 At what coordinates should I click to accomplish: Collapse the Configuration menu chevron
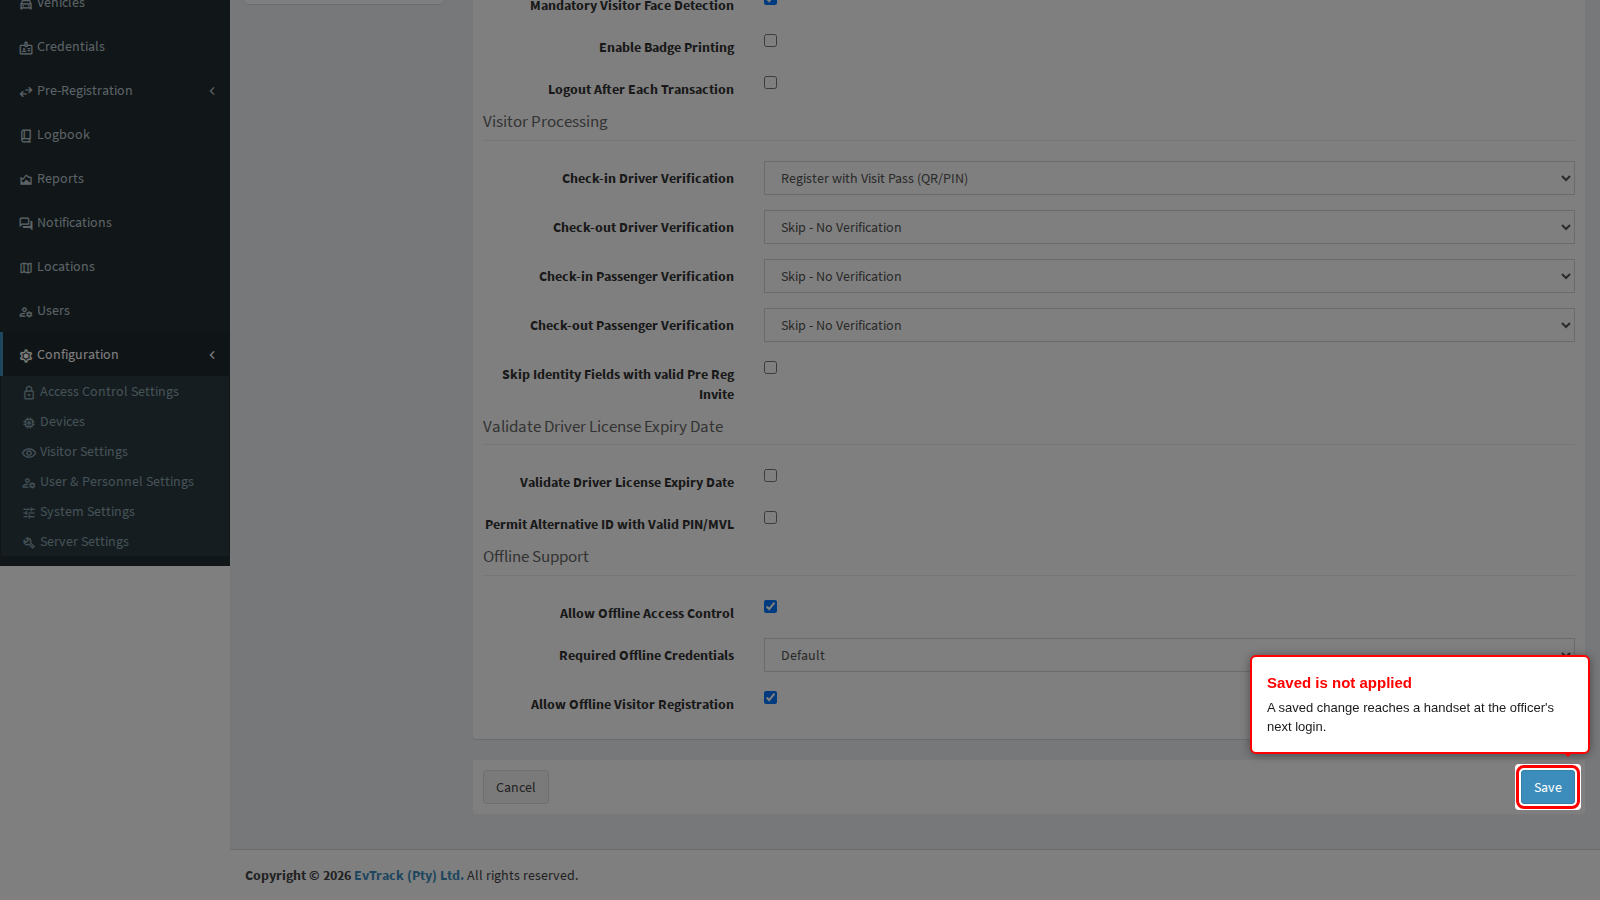point(212,355)
